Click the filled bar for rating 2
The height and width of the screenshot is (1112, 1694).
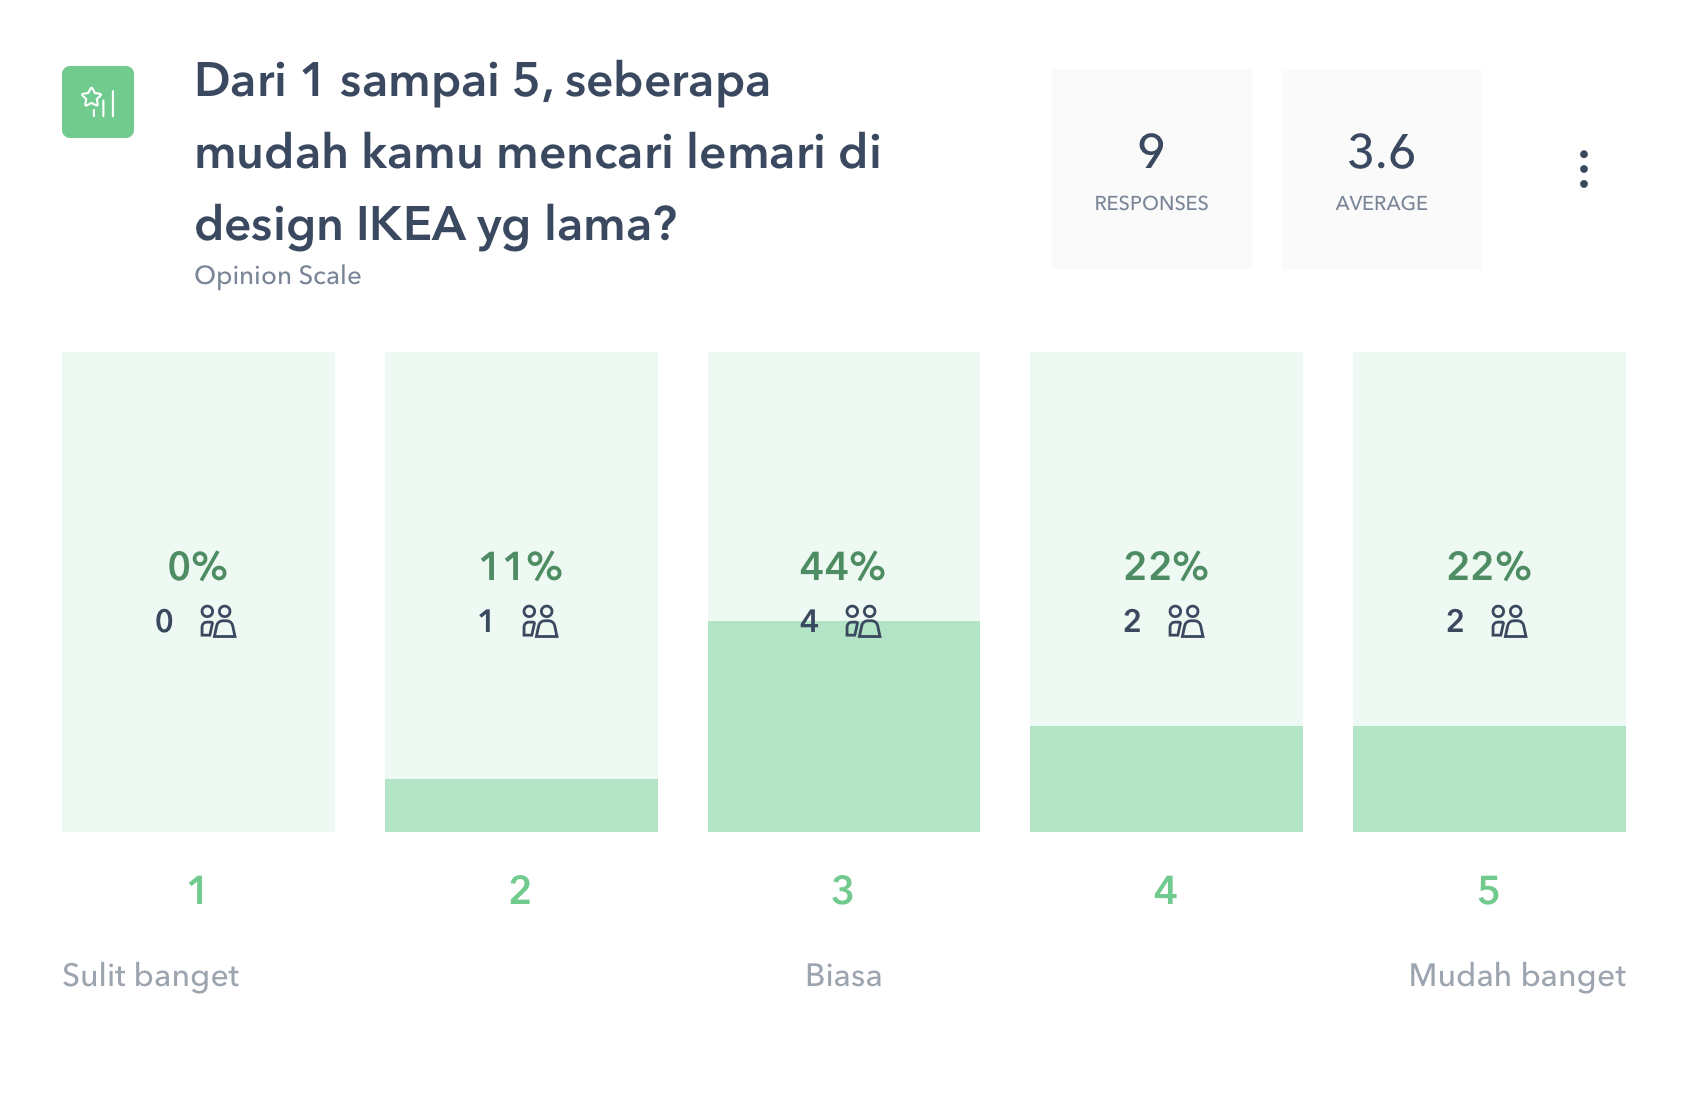point(521,805)
